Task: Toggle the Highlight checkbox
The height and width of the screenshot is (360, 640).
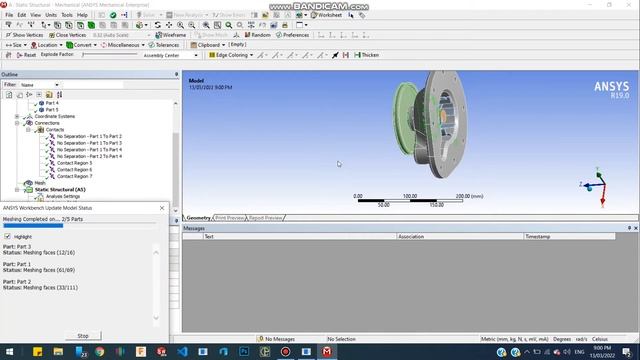Action: 7,236
